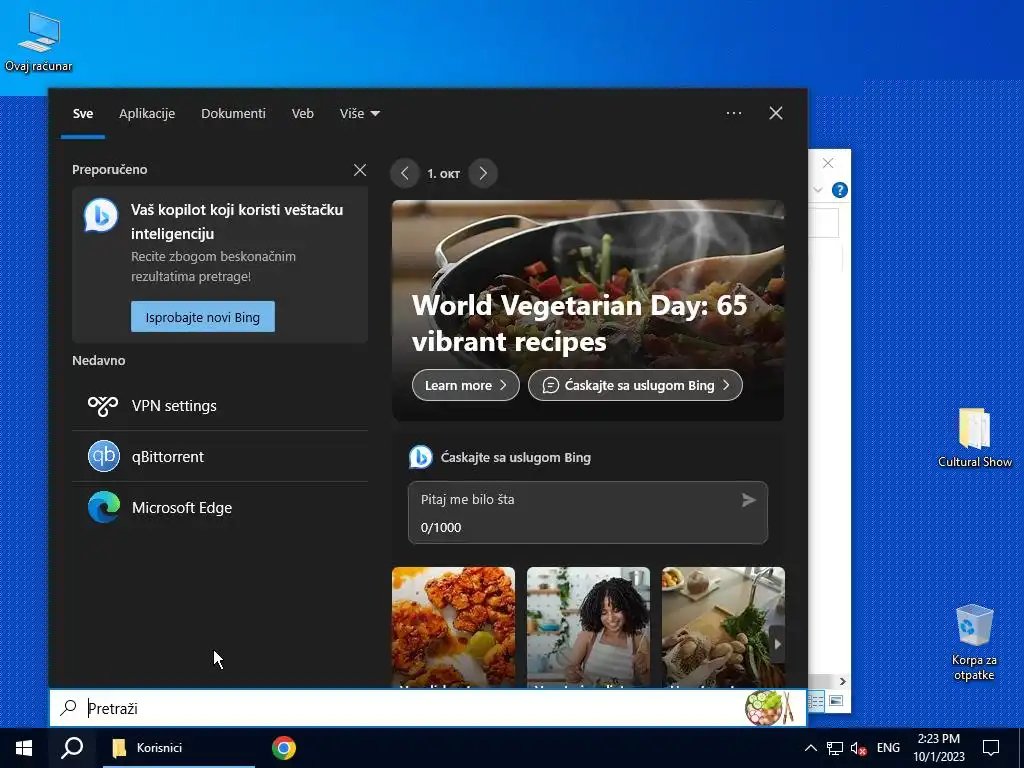1024x768 pixels.
Task: Open World Vegetarian Day headline
Action: 579,323
